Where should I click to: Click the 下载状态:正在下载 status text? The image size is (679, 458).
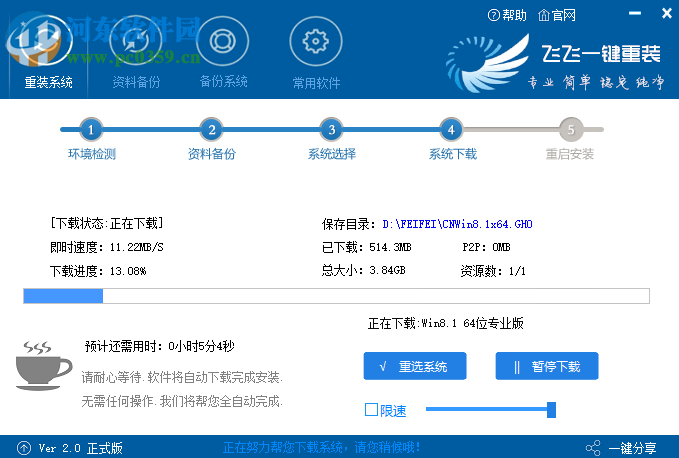point(107,223)
